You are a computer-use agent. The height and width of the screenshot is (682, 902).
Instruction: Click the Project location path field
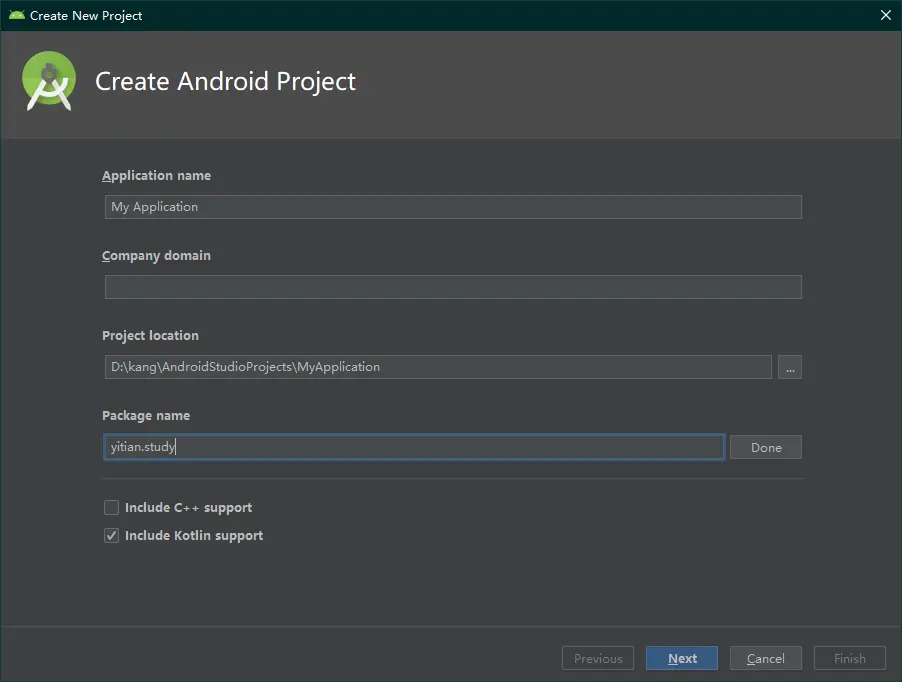[x=438, y=366]
